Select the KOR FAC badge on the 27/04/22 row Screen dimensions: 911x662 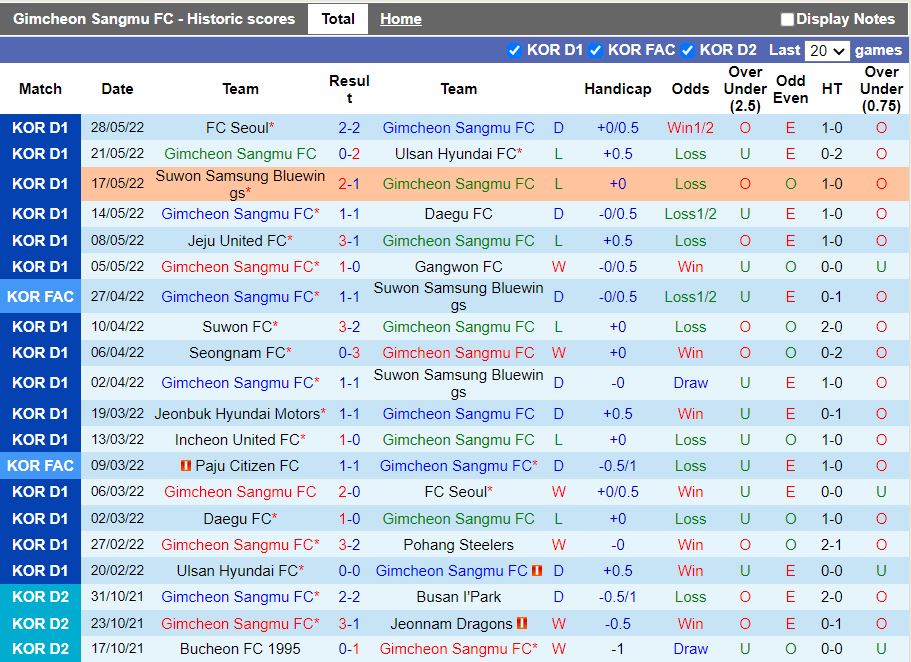(40, 296)
